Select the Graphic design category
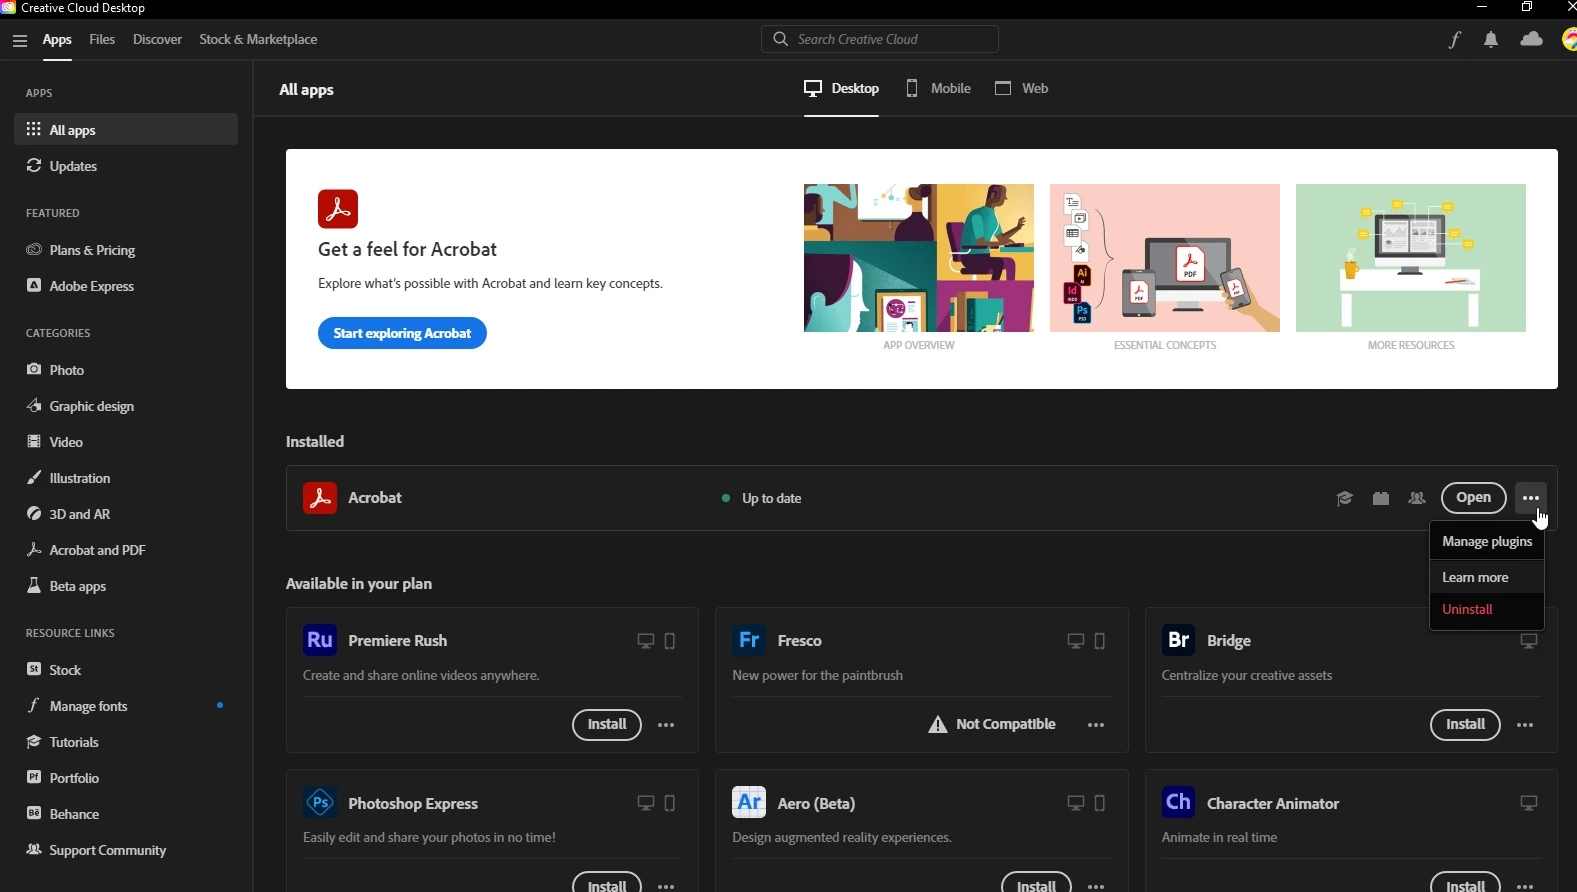The image size is (1577, 892). pos(126,406)
